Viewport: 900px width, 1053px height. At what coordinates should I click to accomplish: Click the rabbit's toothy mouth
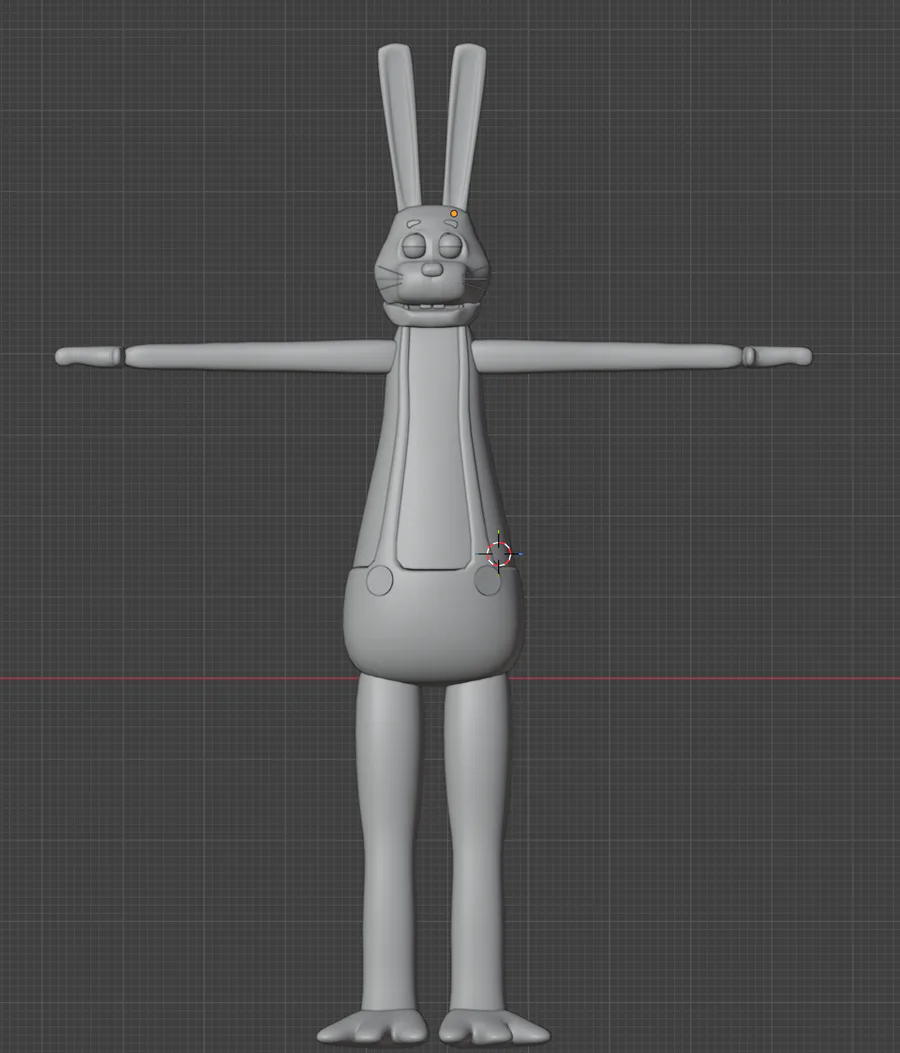(432, 308)
